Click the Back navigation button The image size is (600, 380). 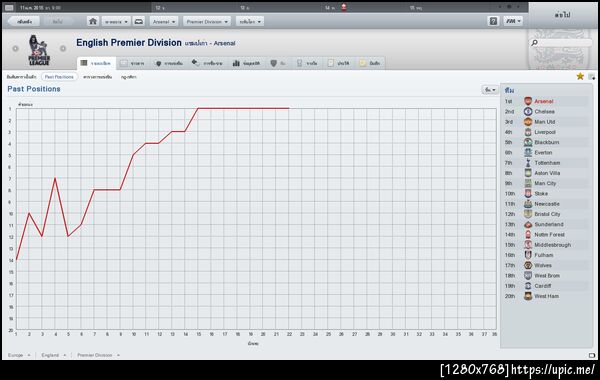[x=24, y=21]
